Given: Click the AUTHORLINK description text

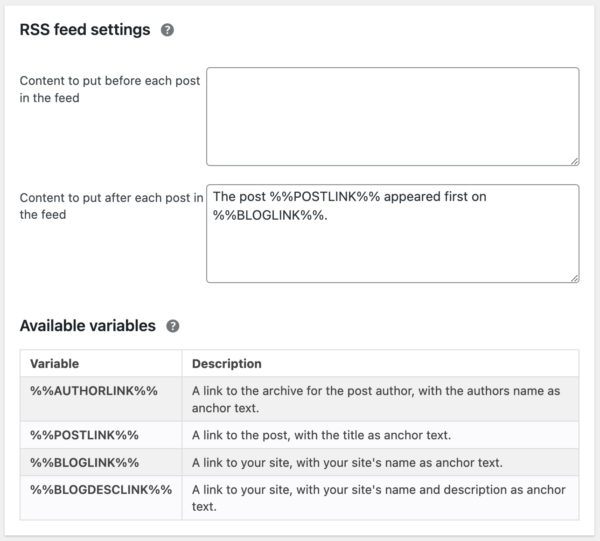Looking at the screenshot, I should point(376,399).
